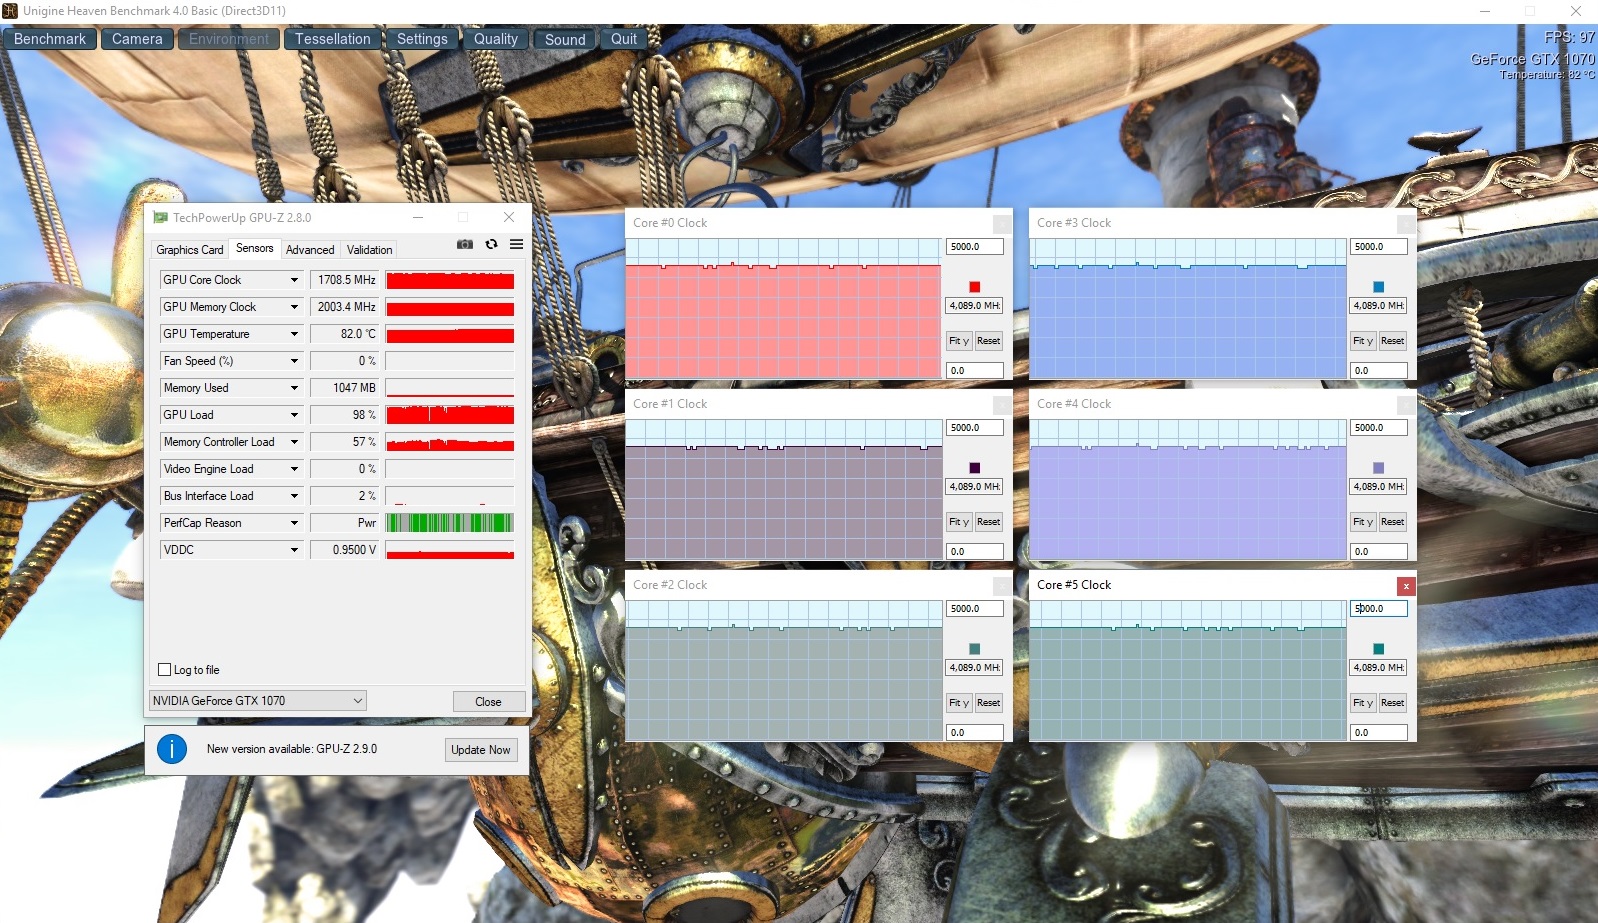Expand the VDDC sensor dropdown

point(294,550)
